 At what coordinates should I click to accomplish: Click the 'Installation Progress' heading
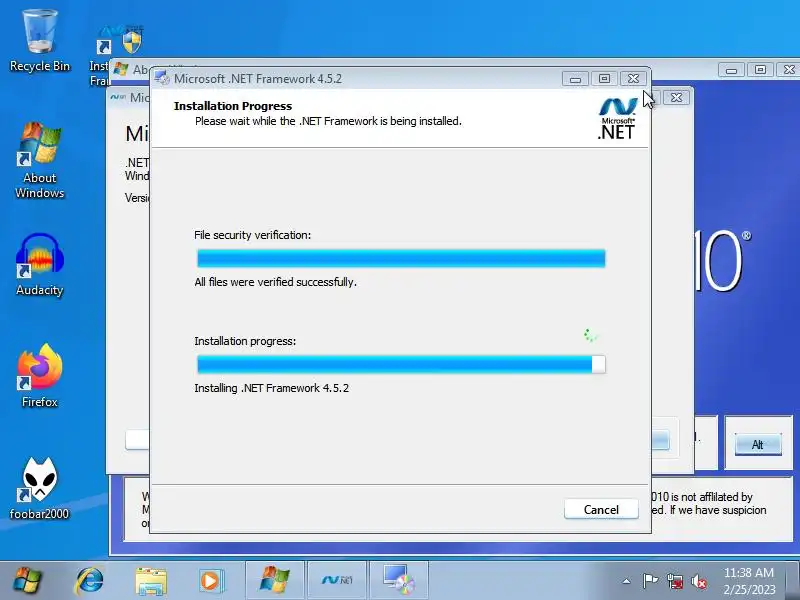(x=233, y=106)
